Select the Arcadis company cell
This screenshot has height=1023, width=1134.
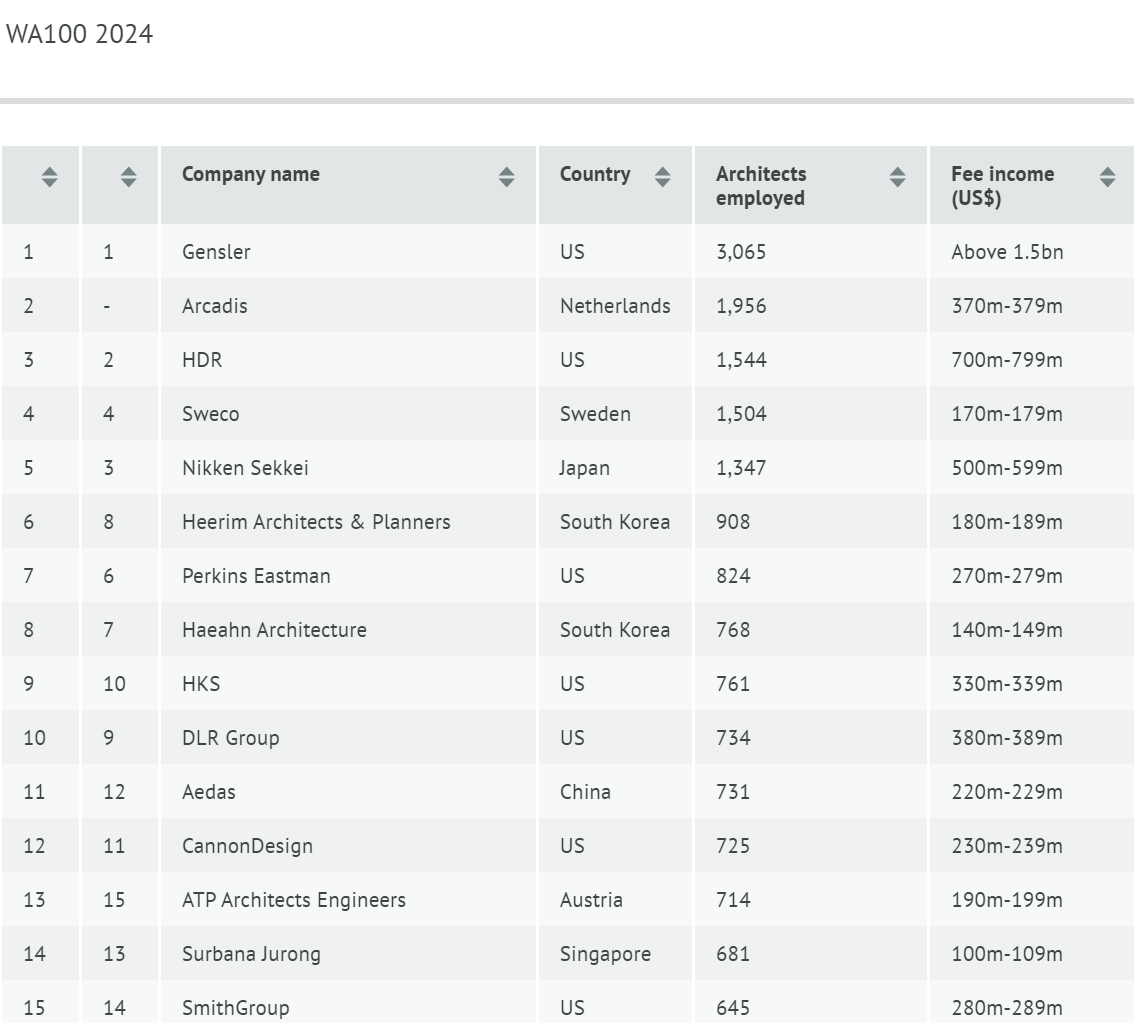349,306
